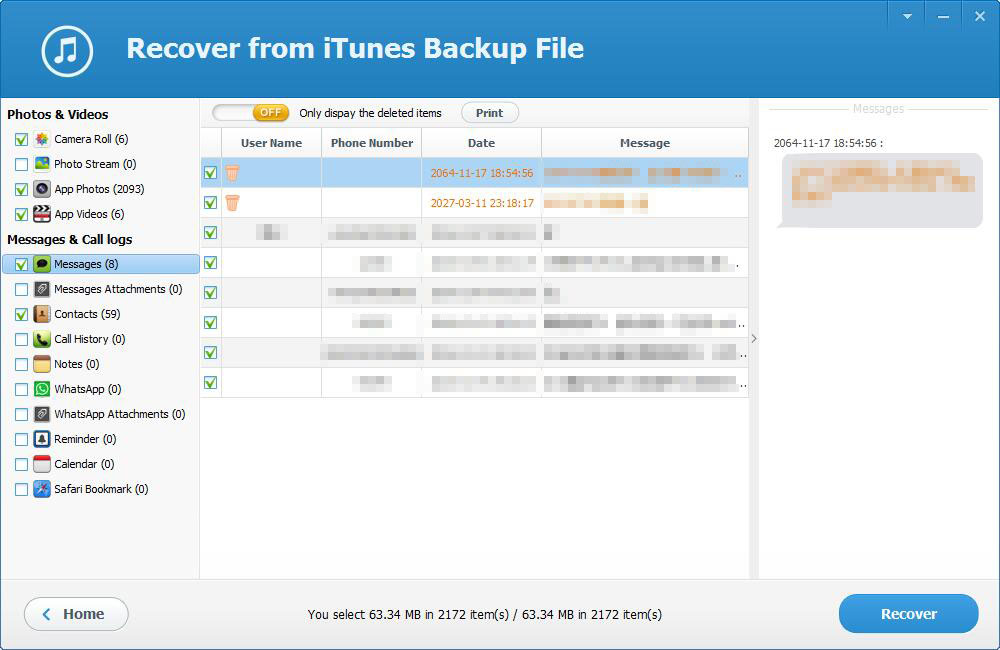Go back with the Home button
Viewport: 1000px width, 650px height.
[76, 614]
